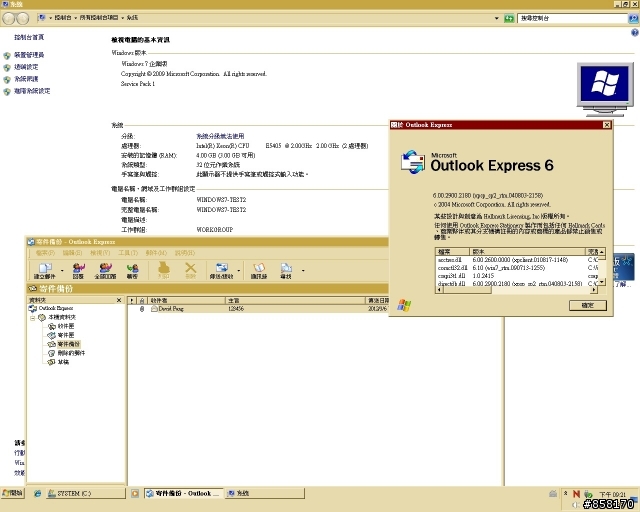Select the 草稿 drafts folder
The height and width of the screenshot is (512, 640).
[58, 362]
